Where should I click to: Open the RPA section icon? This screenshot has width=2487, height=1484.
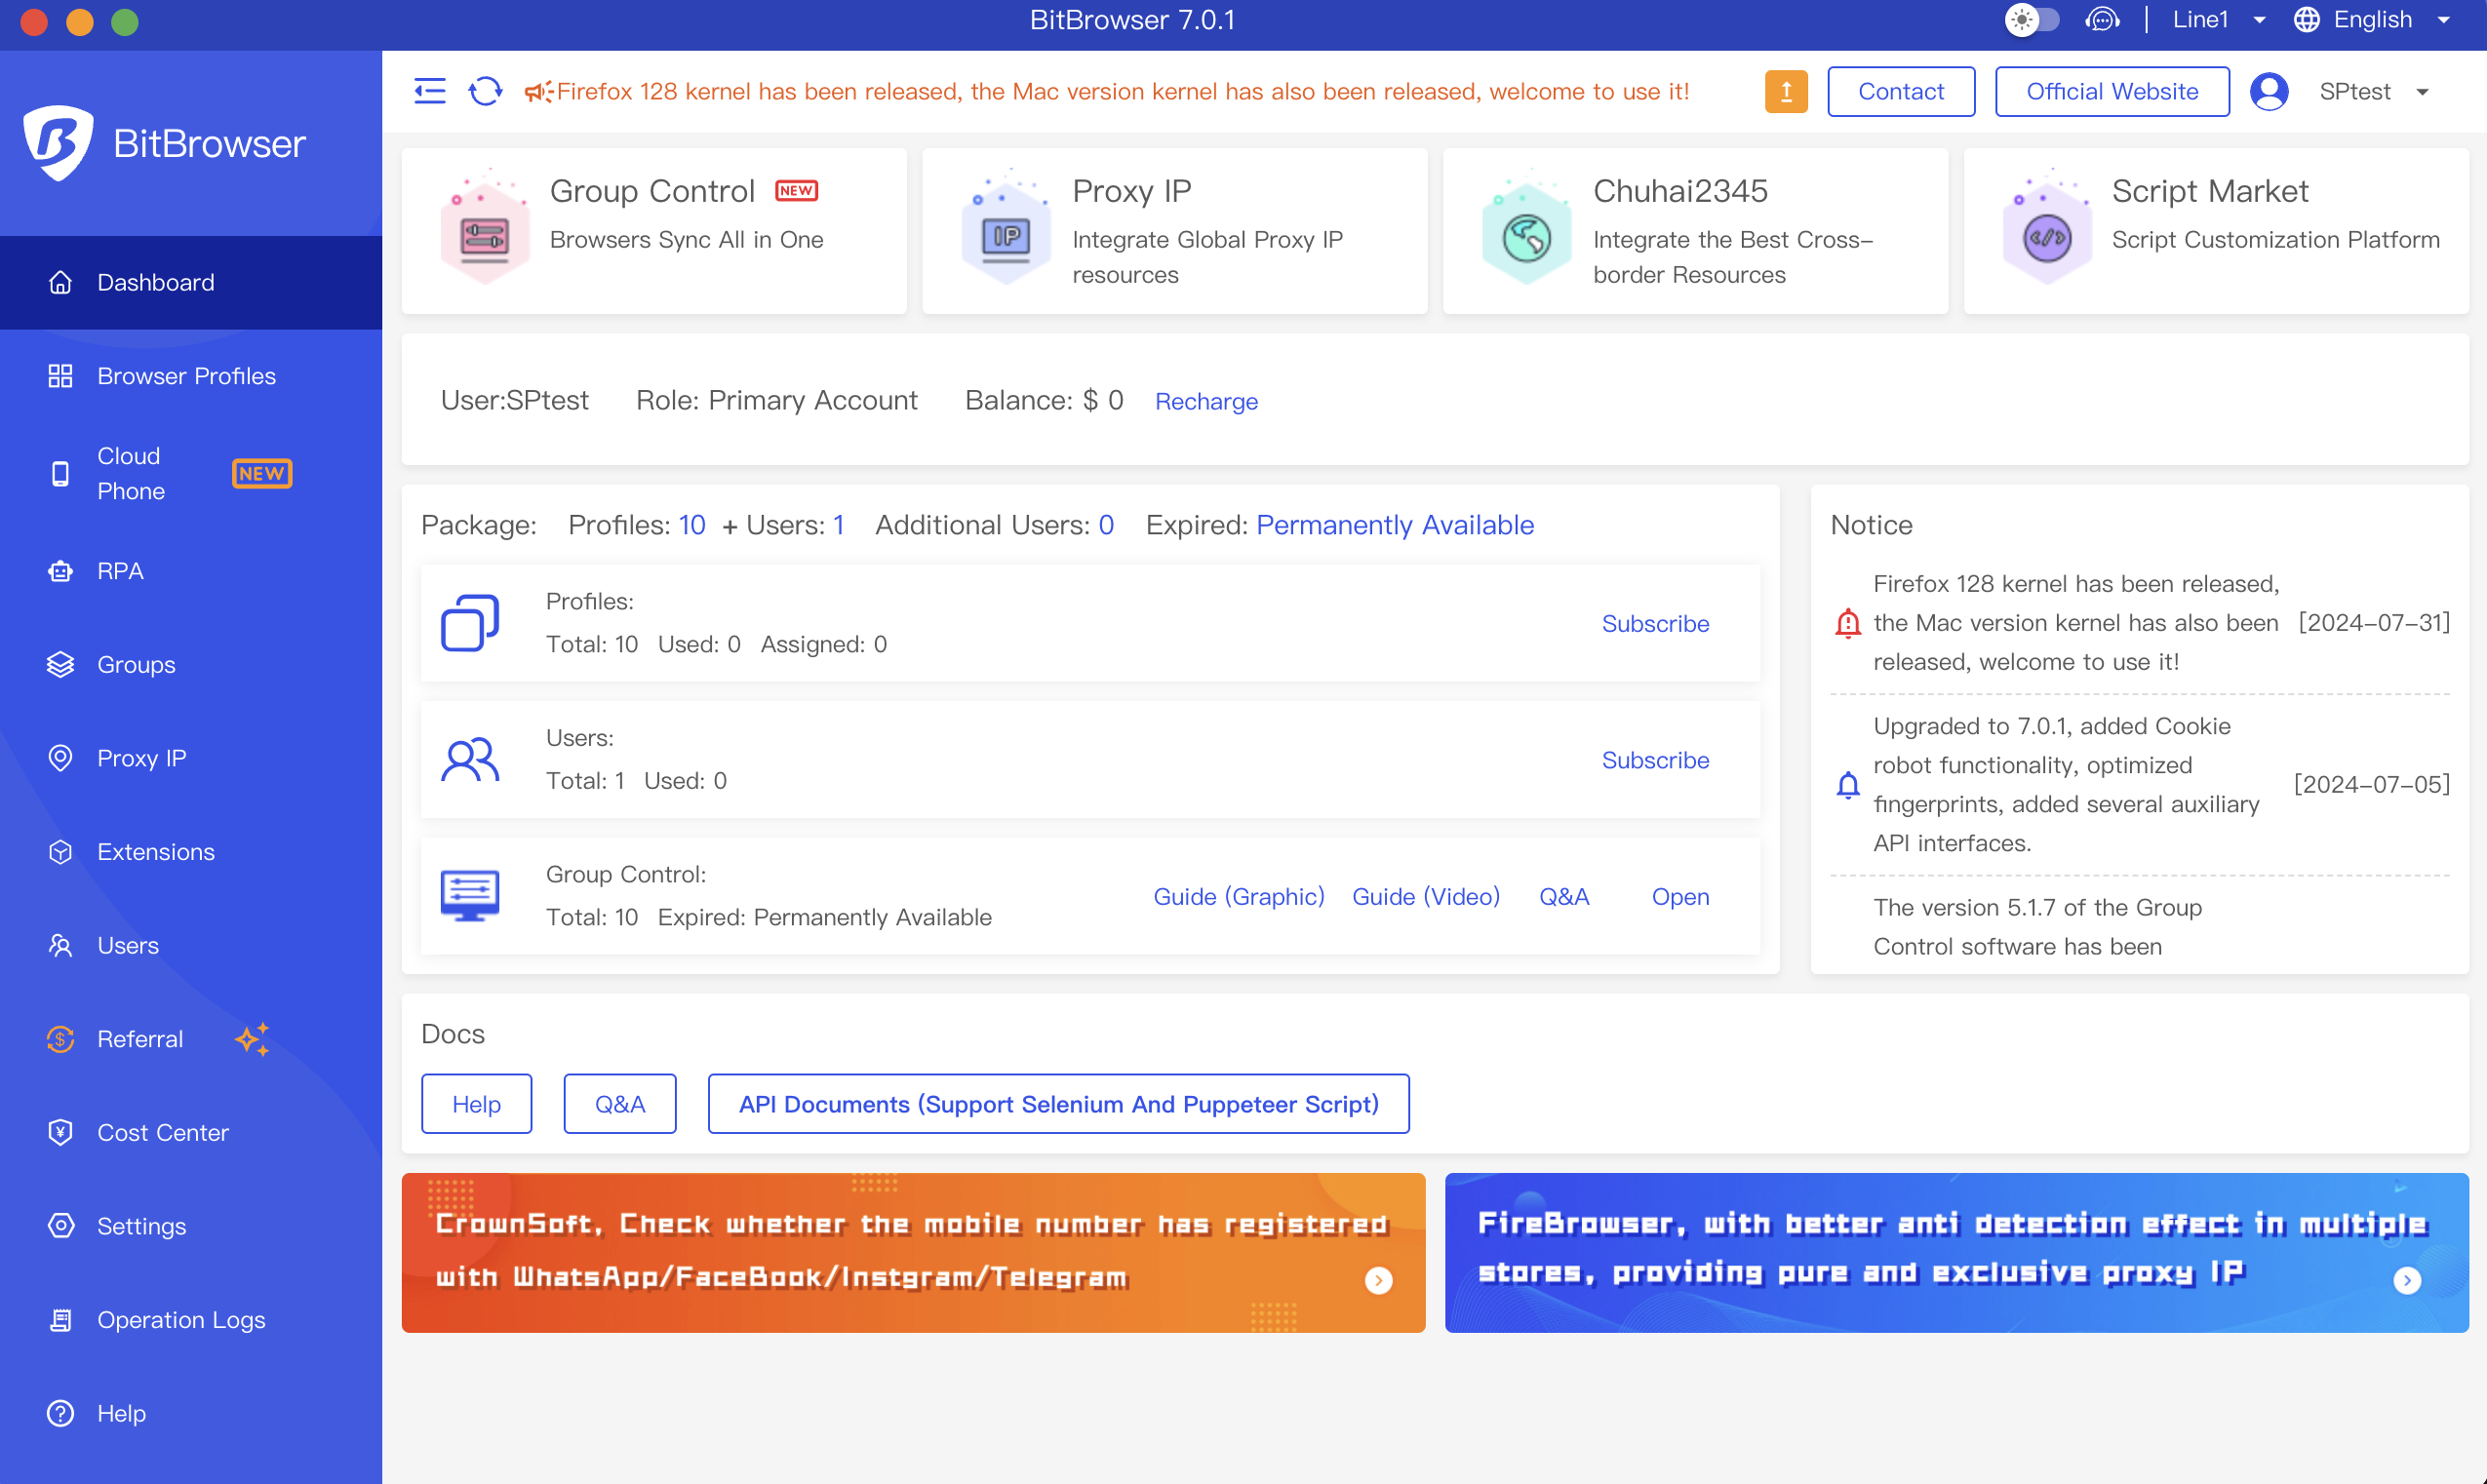pyautogui.click(x=60, y=568)
